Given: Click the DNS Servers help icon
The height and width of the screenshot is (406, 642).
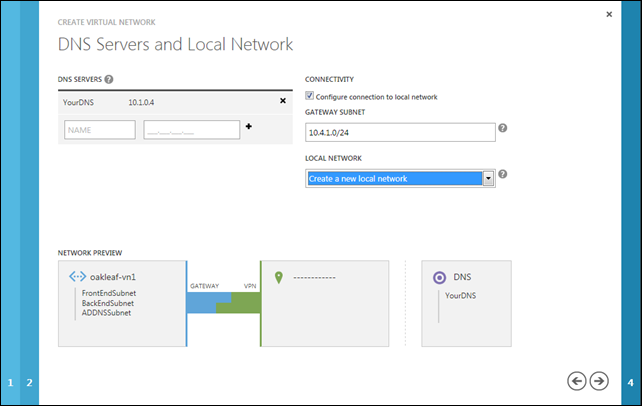Looking at the screenshot, I should coord(109,79).
